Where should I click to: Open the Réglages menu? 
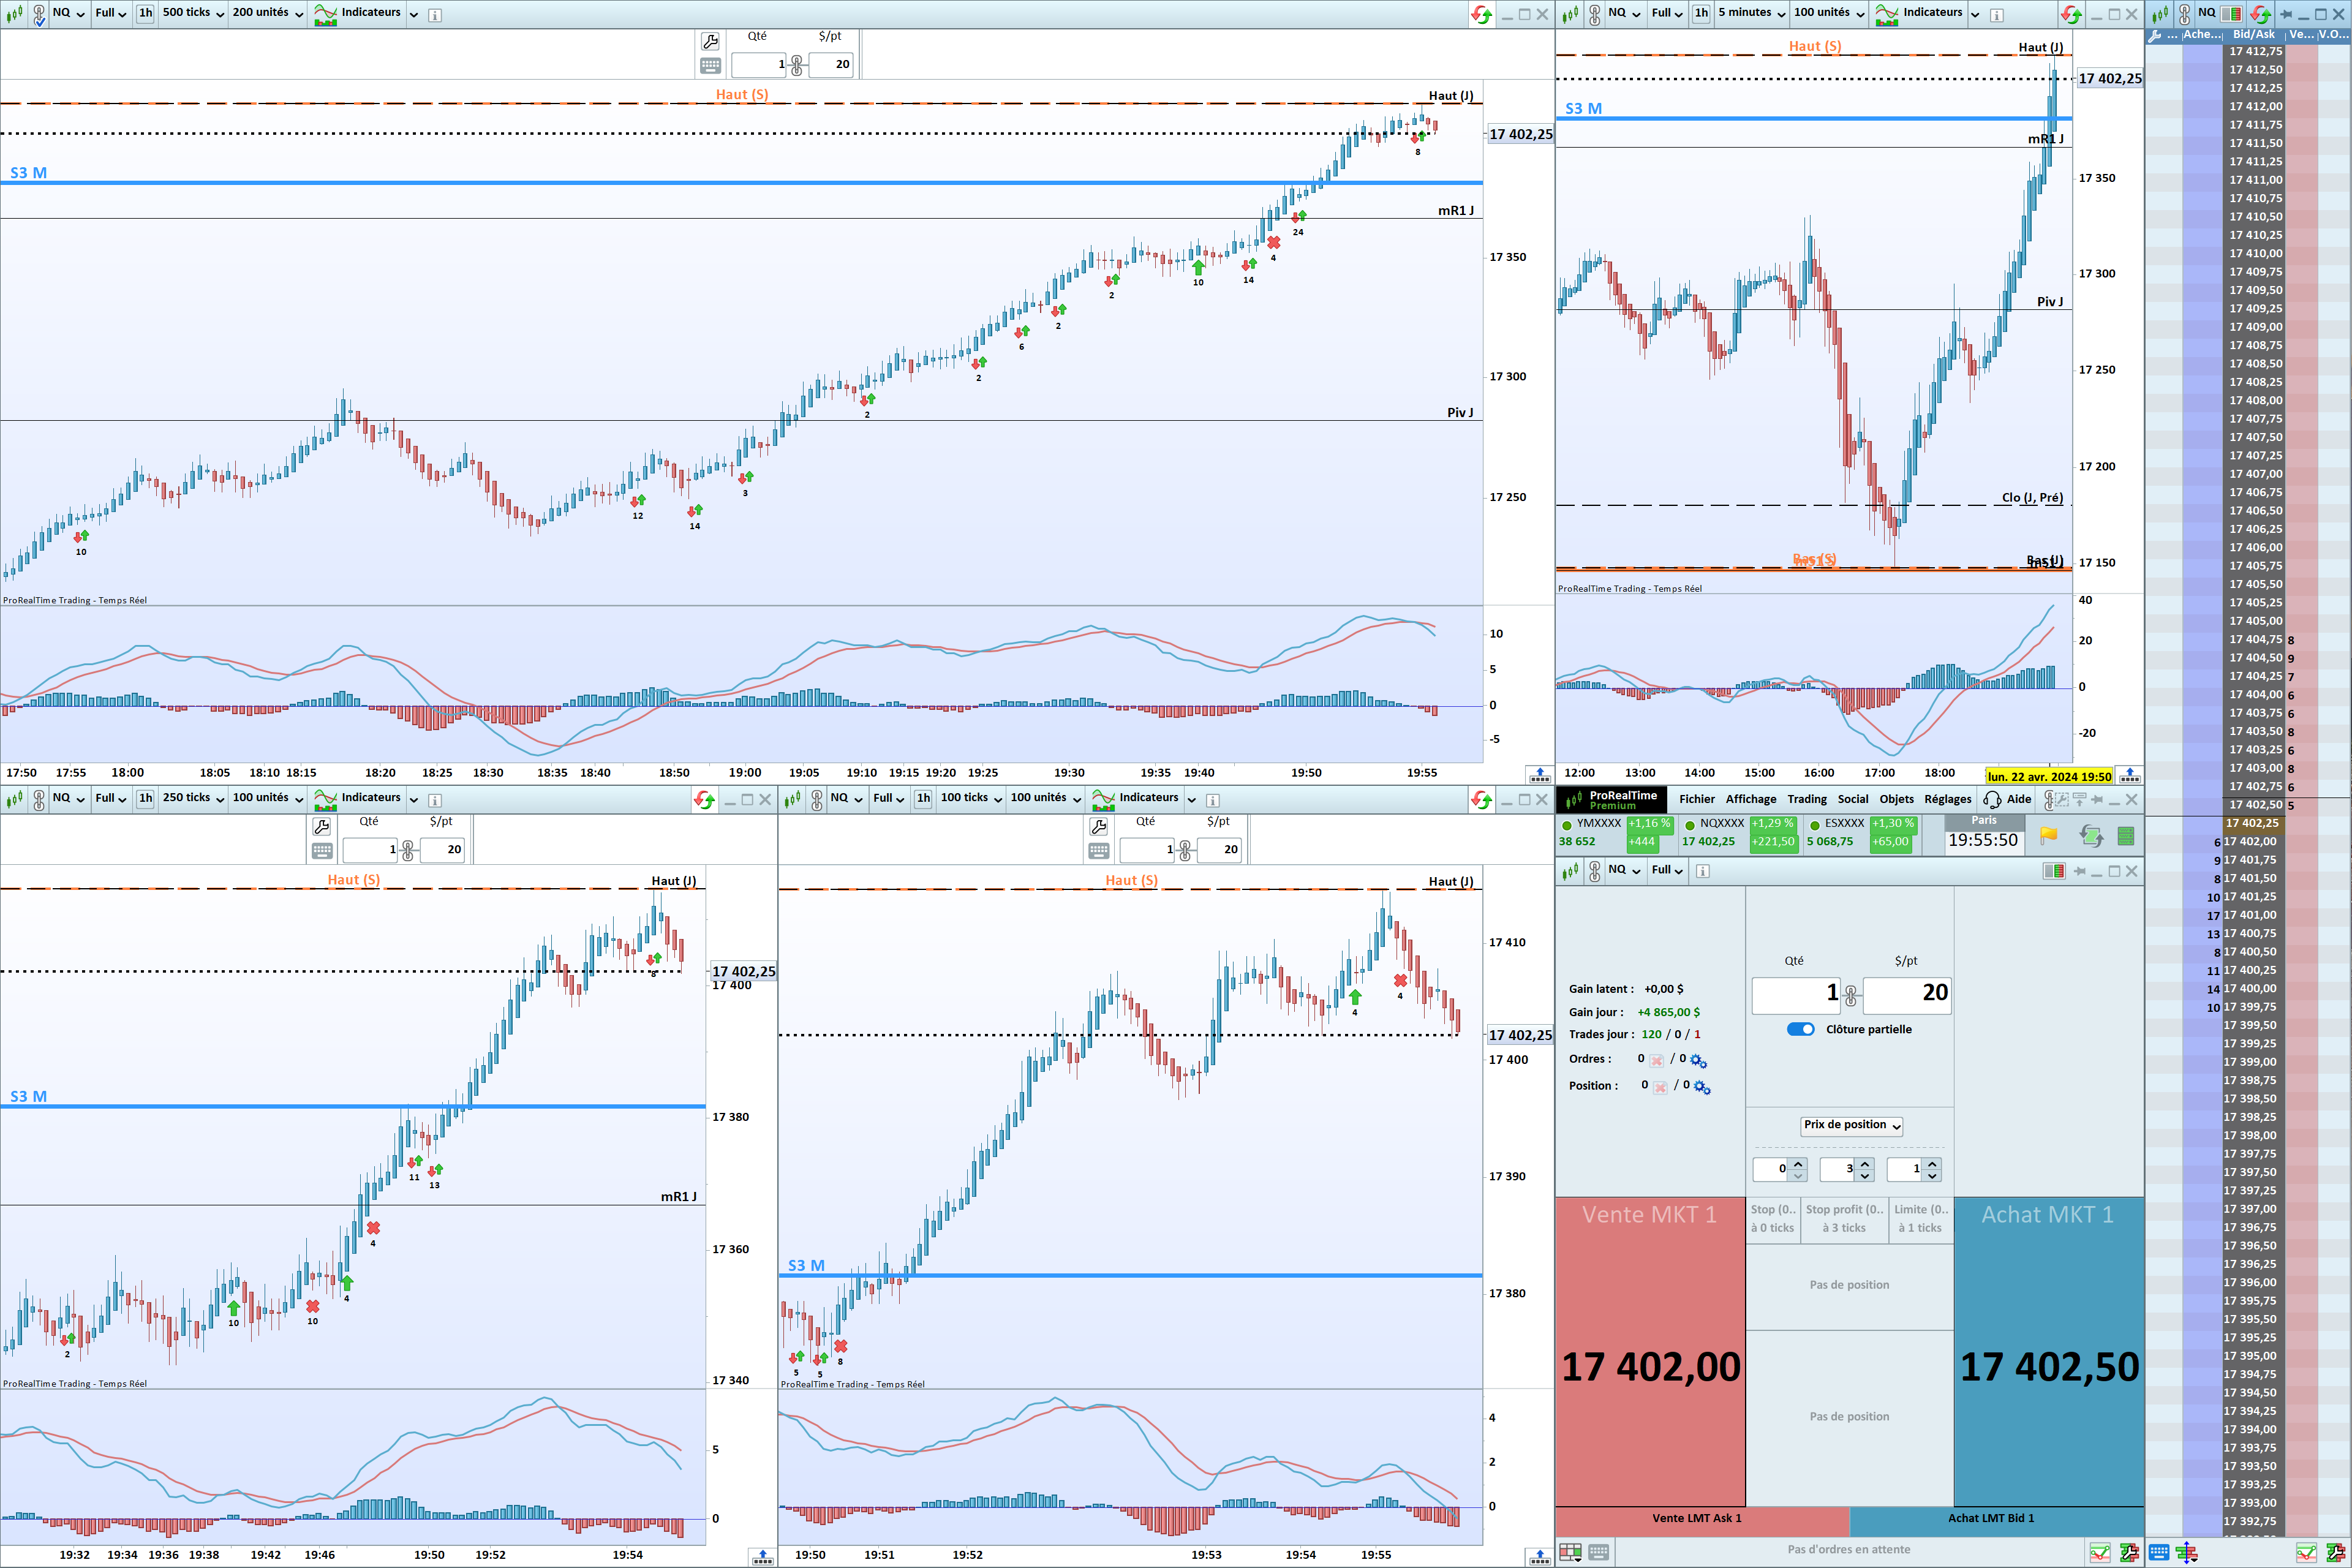click(1947, 799)
